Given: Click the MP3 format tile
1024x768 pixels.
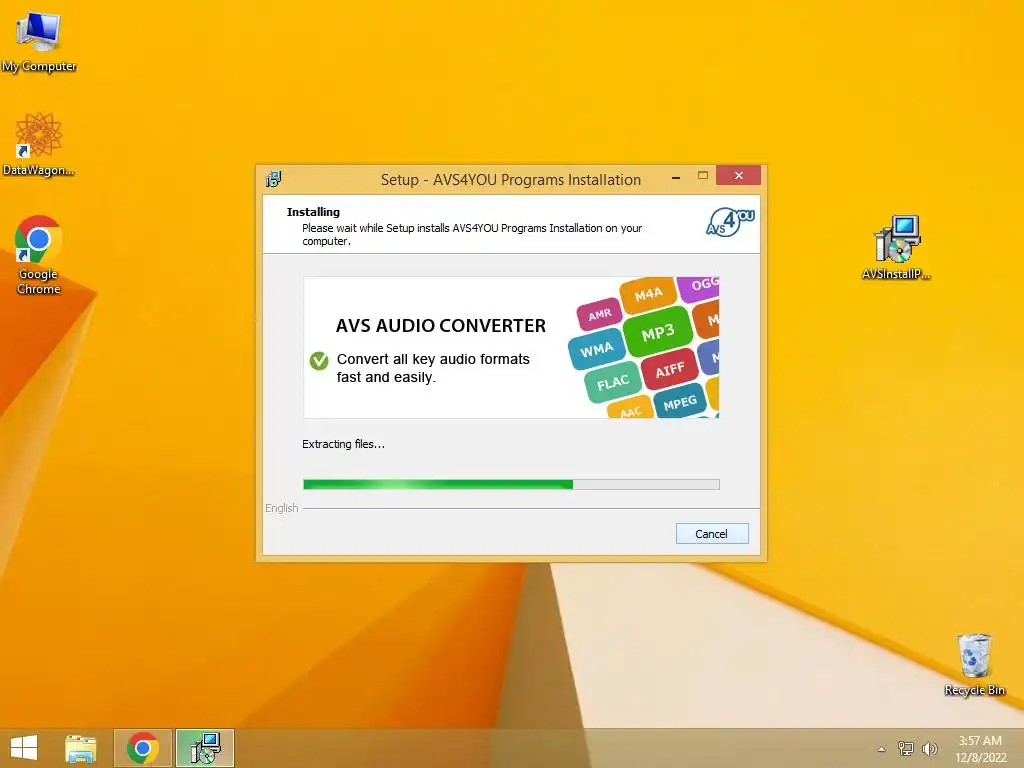Looking at the screenshot, I should (x=658, y=333).
